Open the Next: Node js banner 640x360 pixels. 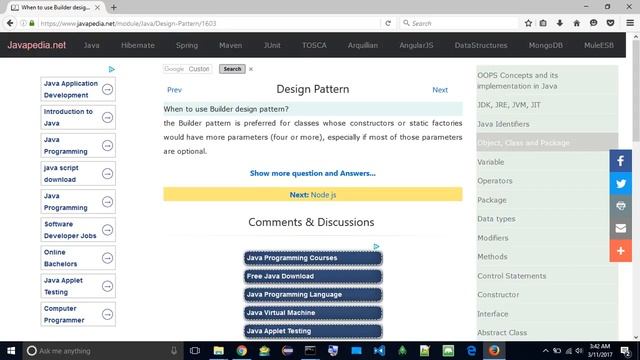[x=313, y=195]
